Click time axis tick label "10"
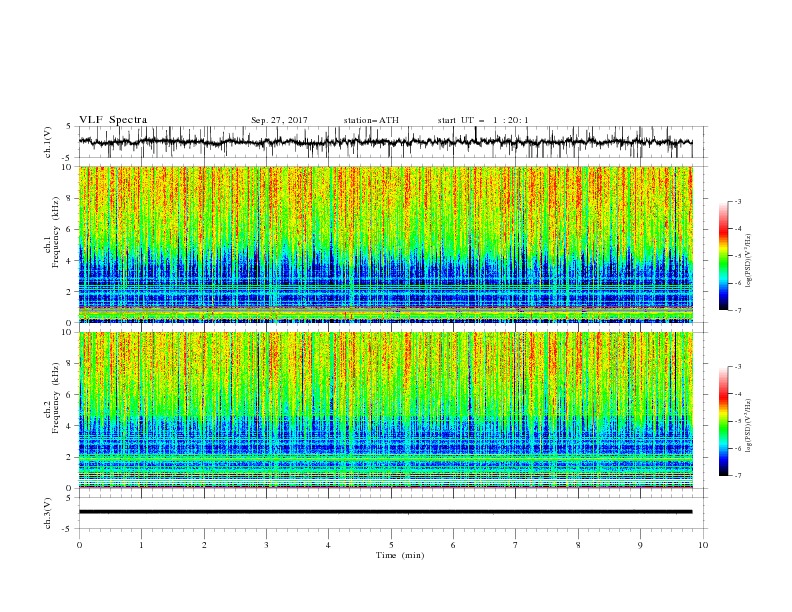This screenshot has width=792, height=612. click(x=703, y=545)
